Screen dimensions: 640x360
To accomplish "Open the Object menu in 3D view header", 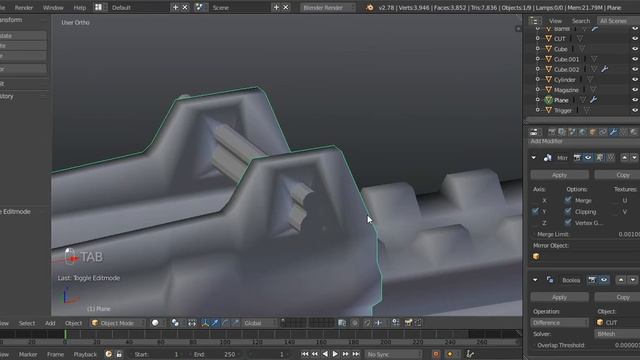I will [73, 323].
